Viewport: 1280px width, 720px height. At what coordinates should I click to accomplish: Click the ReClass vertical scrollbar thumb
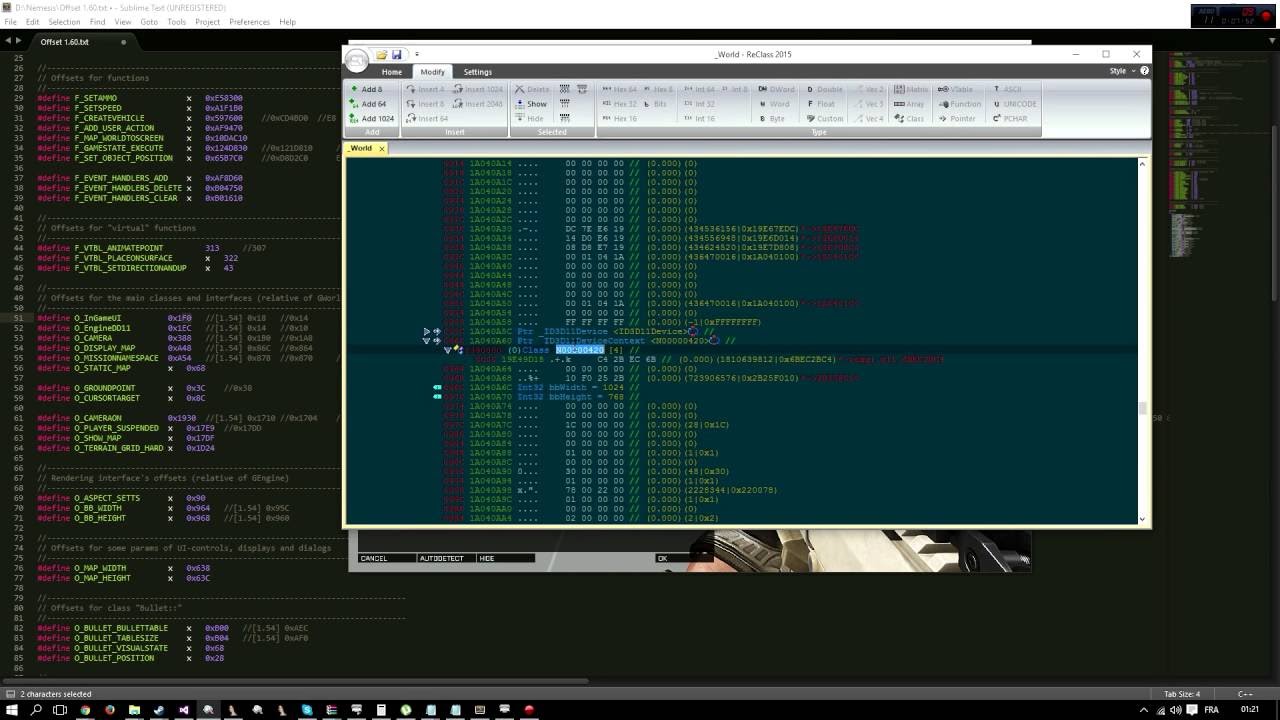point(1142,407)
